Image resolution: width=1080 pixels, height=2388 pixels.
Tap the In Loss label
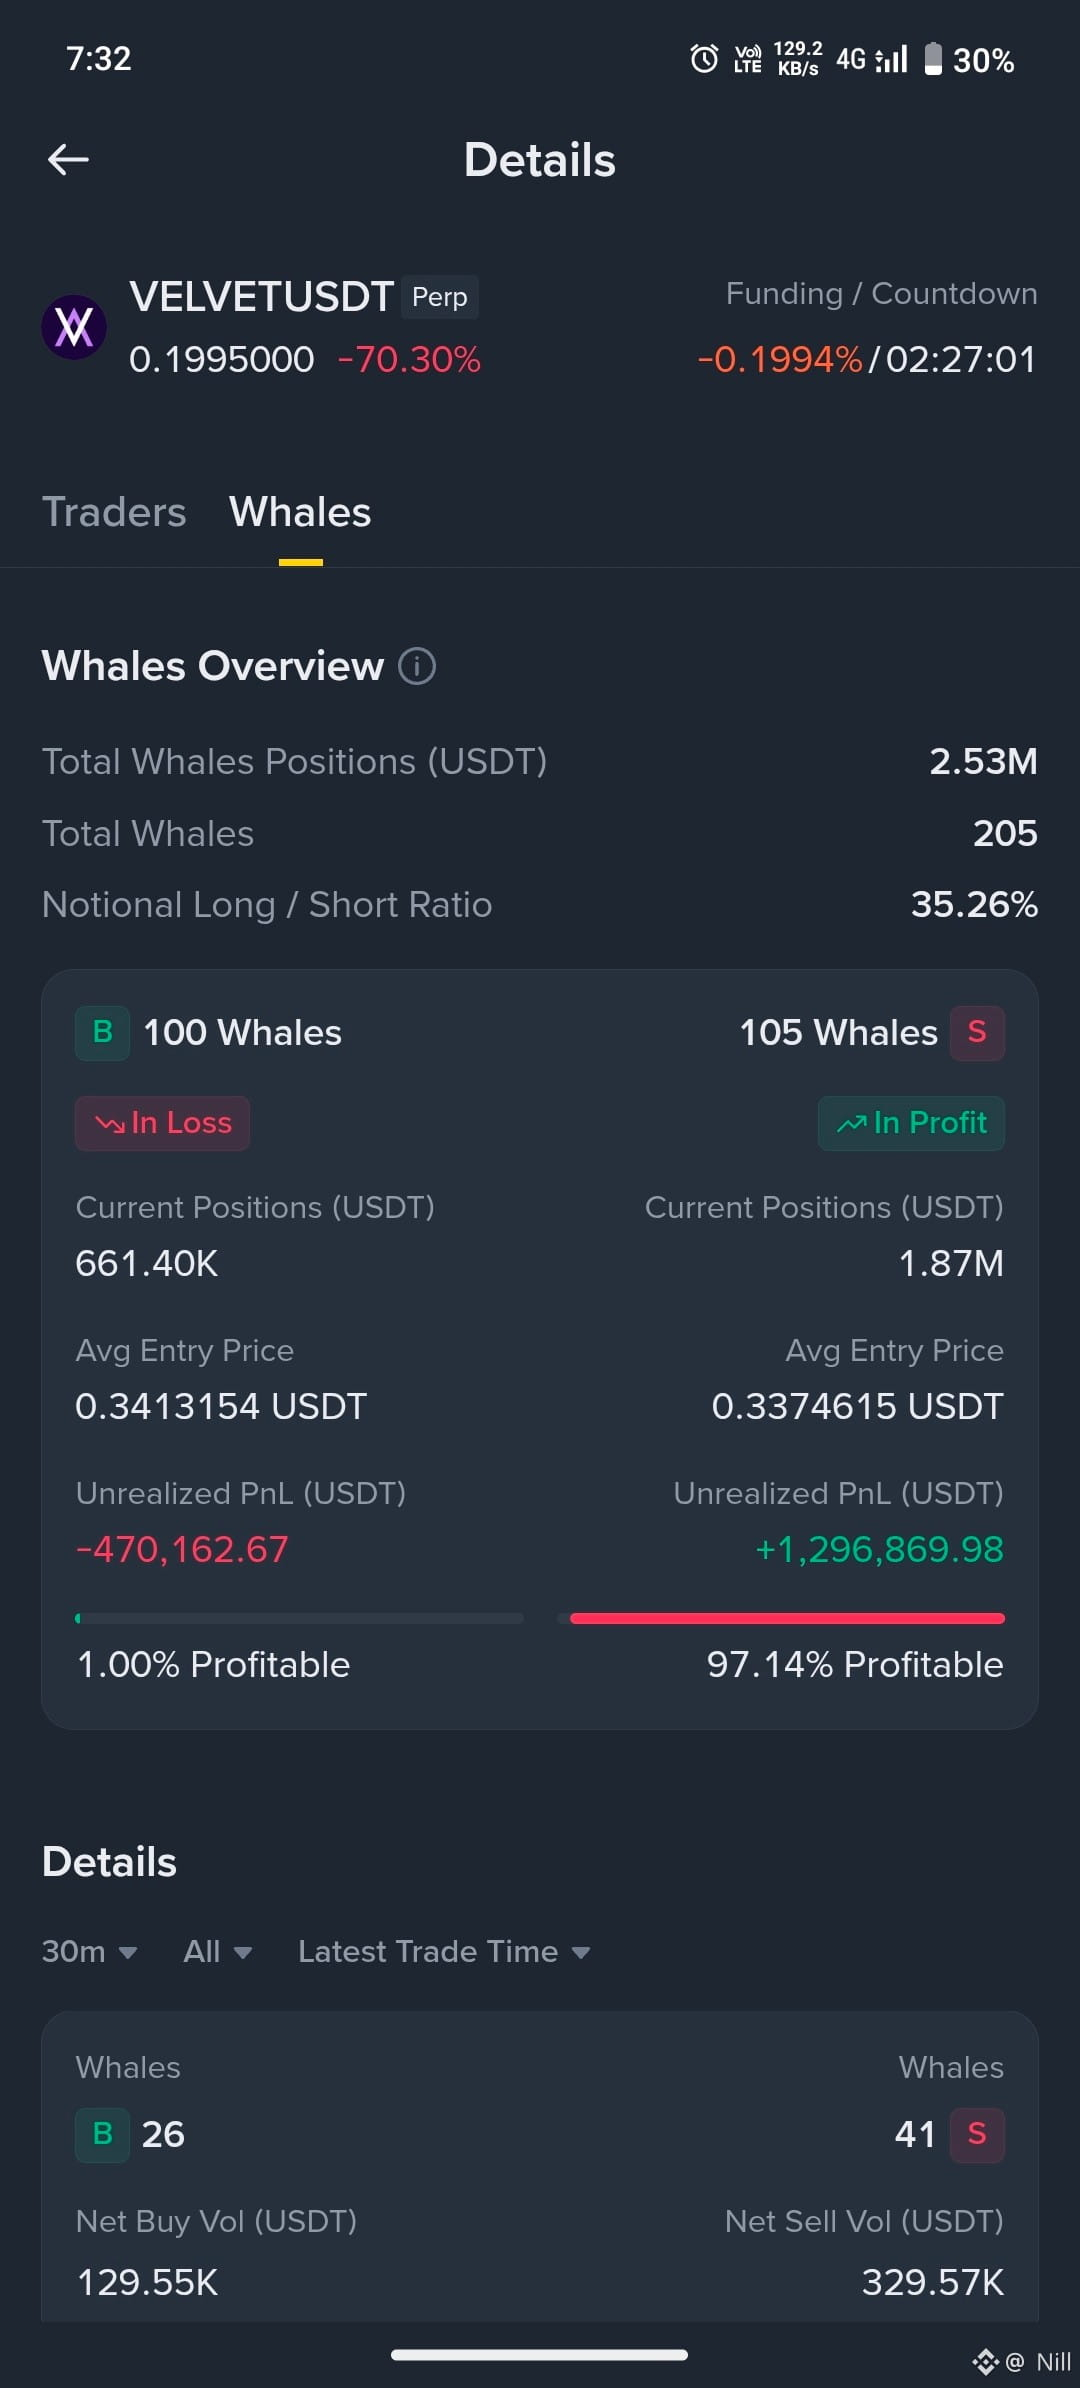pos(162,1123)
